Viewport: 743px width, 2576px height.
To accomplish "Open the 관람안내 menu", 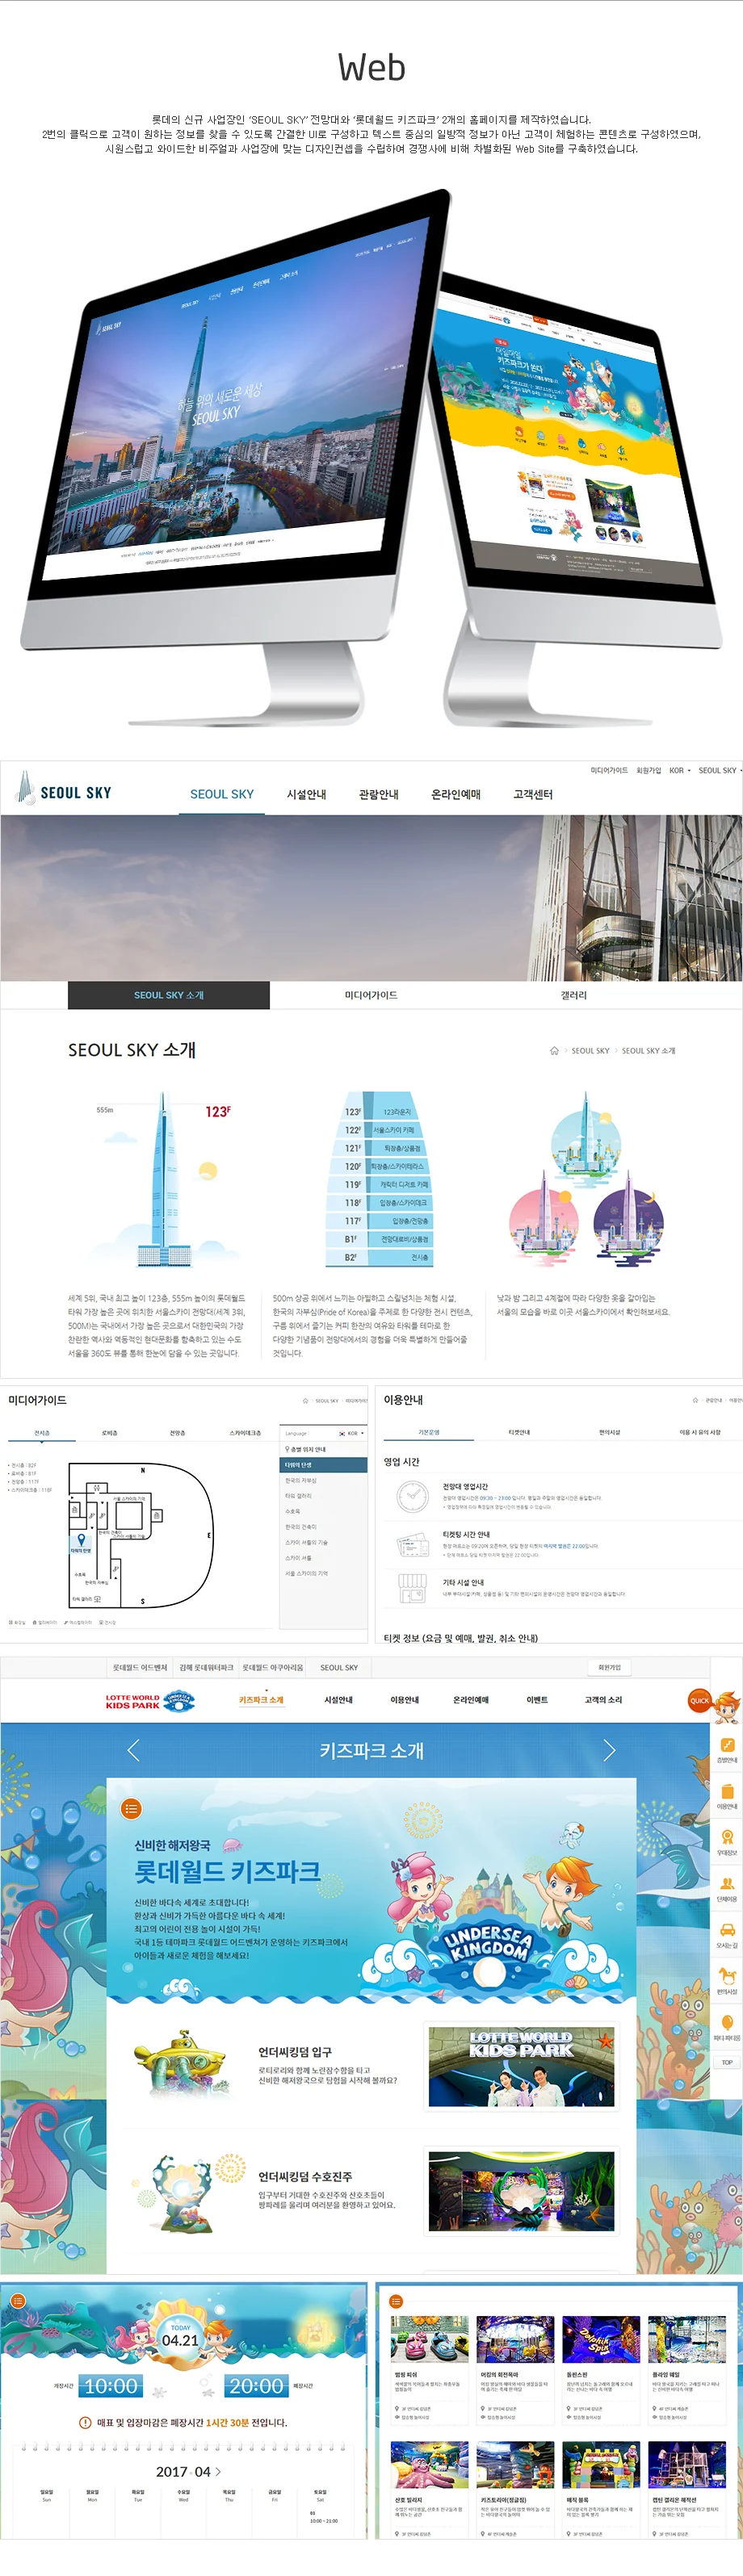I will pos(378,794).
